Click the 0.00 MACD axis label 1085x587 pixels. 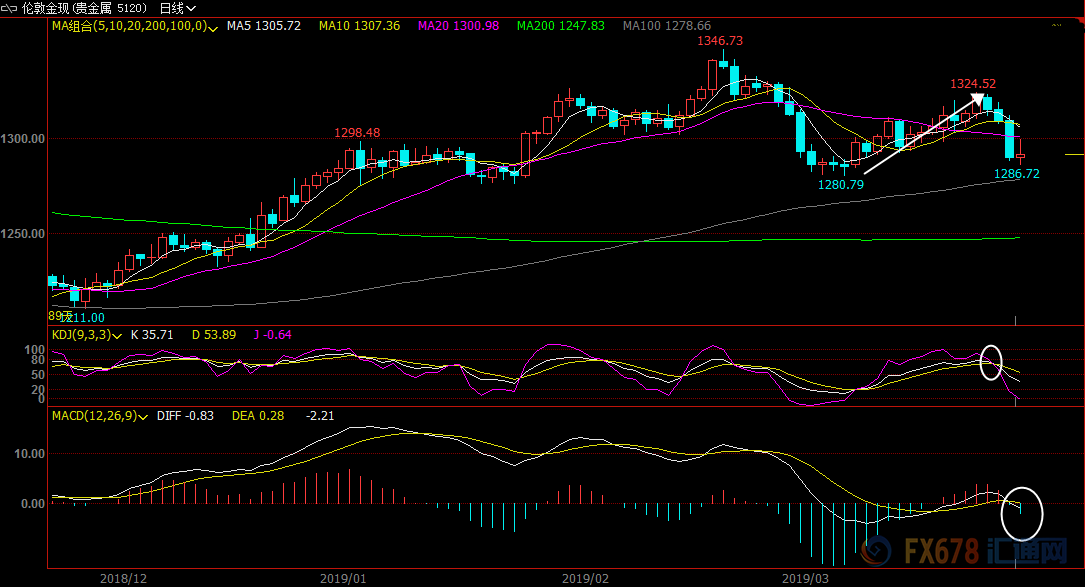click(33, 504)
